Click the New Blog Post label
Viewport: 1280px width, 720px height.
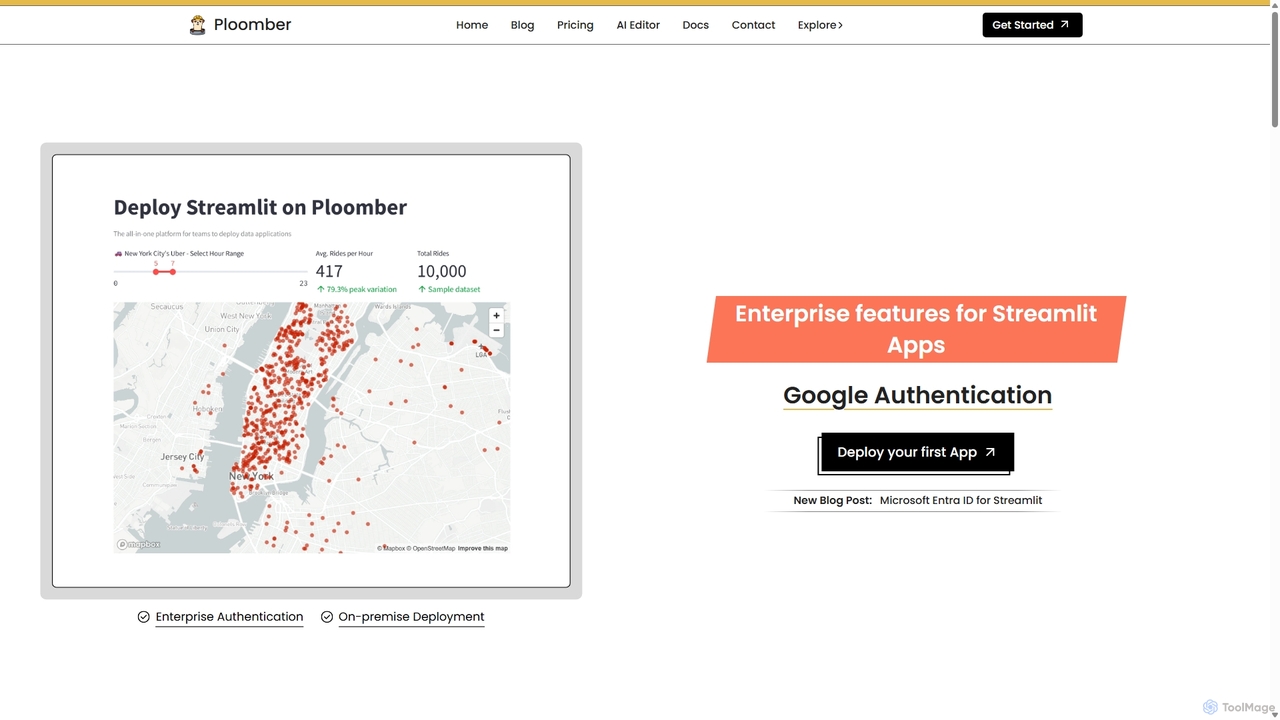click(x=832, y=500)
